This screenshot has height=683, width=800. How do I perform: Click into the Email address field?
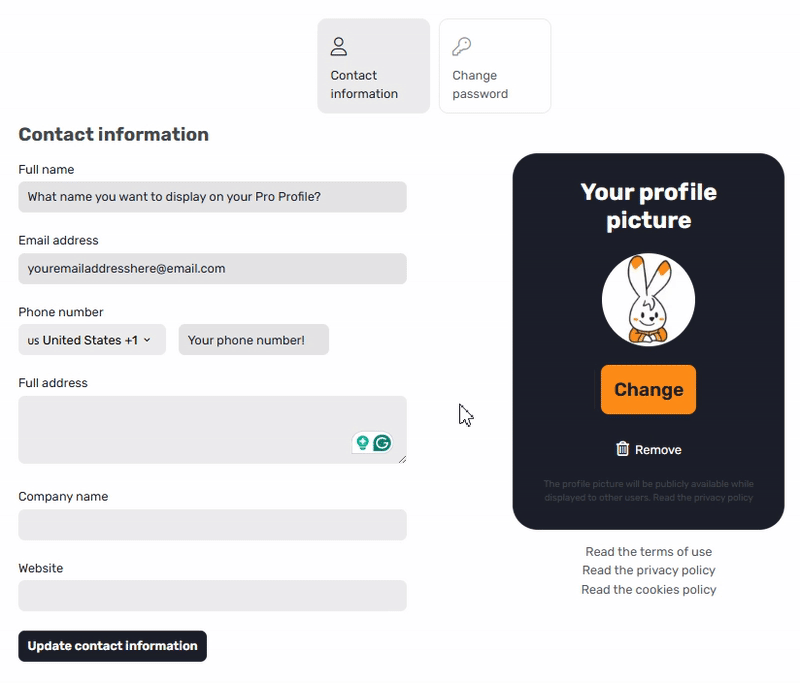pyautogui.click(x=212, y=269)
